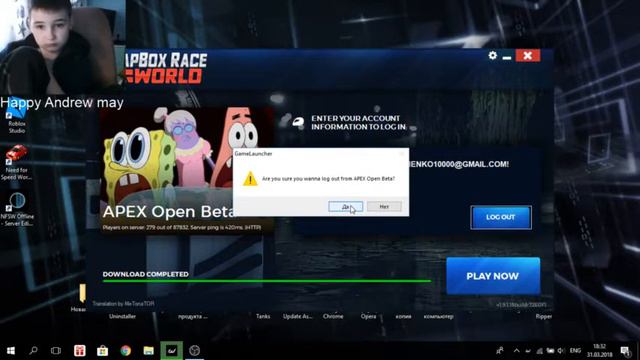Click the Translation by credit text
This screenshot has height=360, width=640.
tap(123, 304)
